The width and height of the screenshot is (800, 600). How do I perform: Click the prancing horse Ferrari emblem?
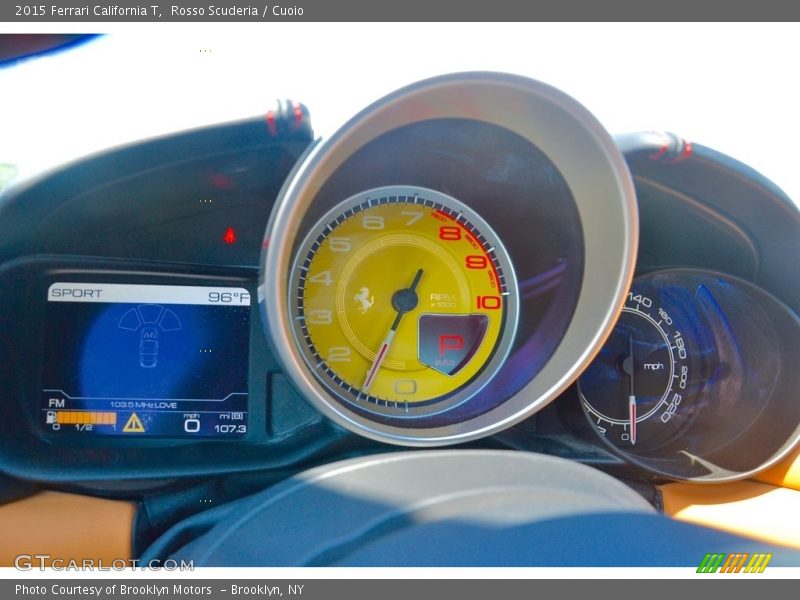[365, 298]
